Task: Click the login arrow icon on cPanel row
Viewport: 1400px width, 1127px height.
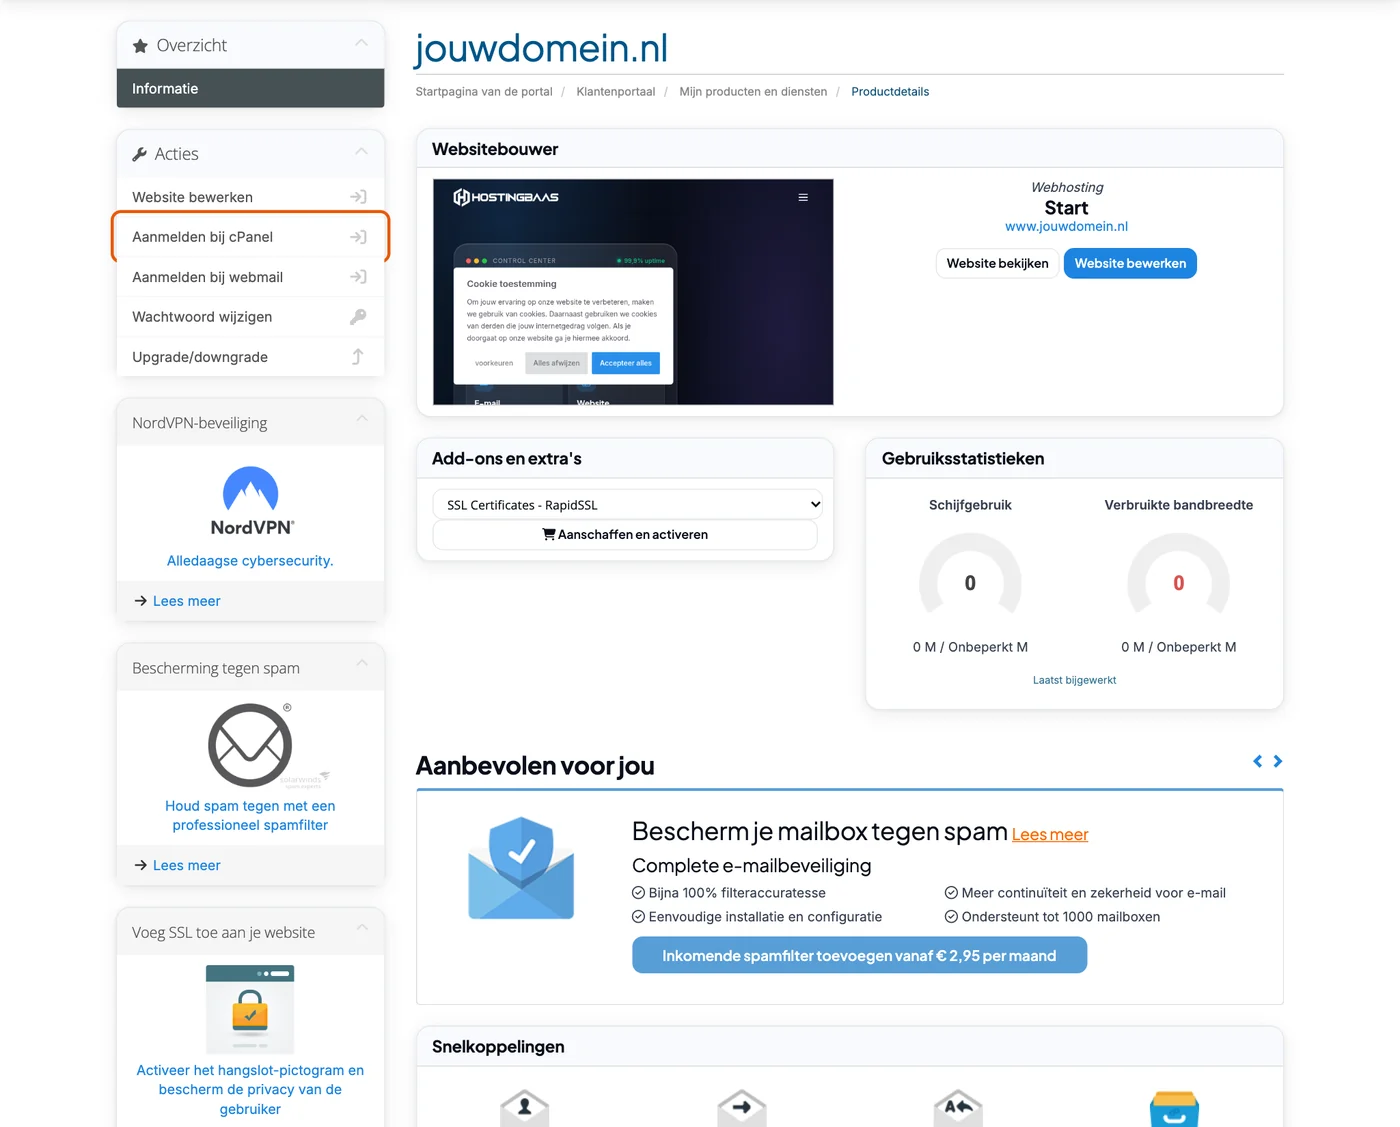Action: [x=358, y=237]
